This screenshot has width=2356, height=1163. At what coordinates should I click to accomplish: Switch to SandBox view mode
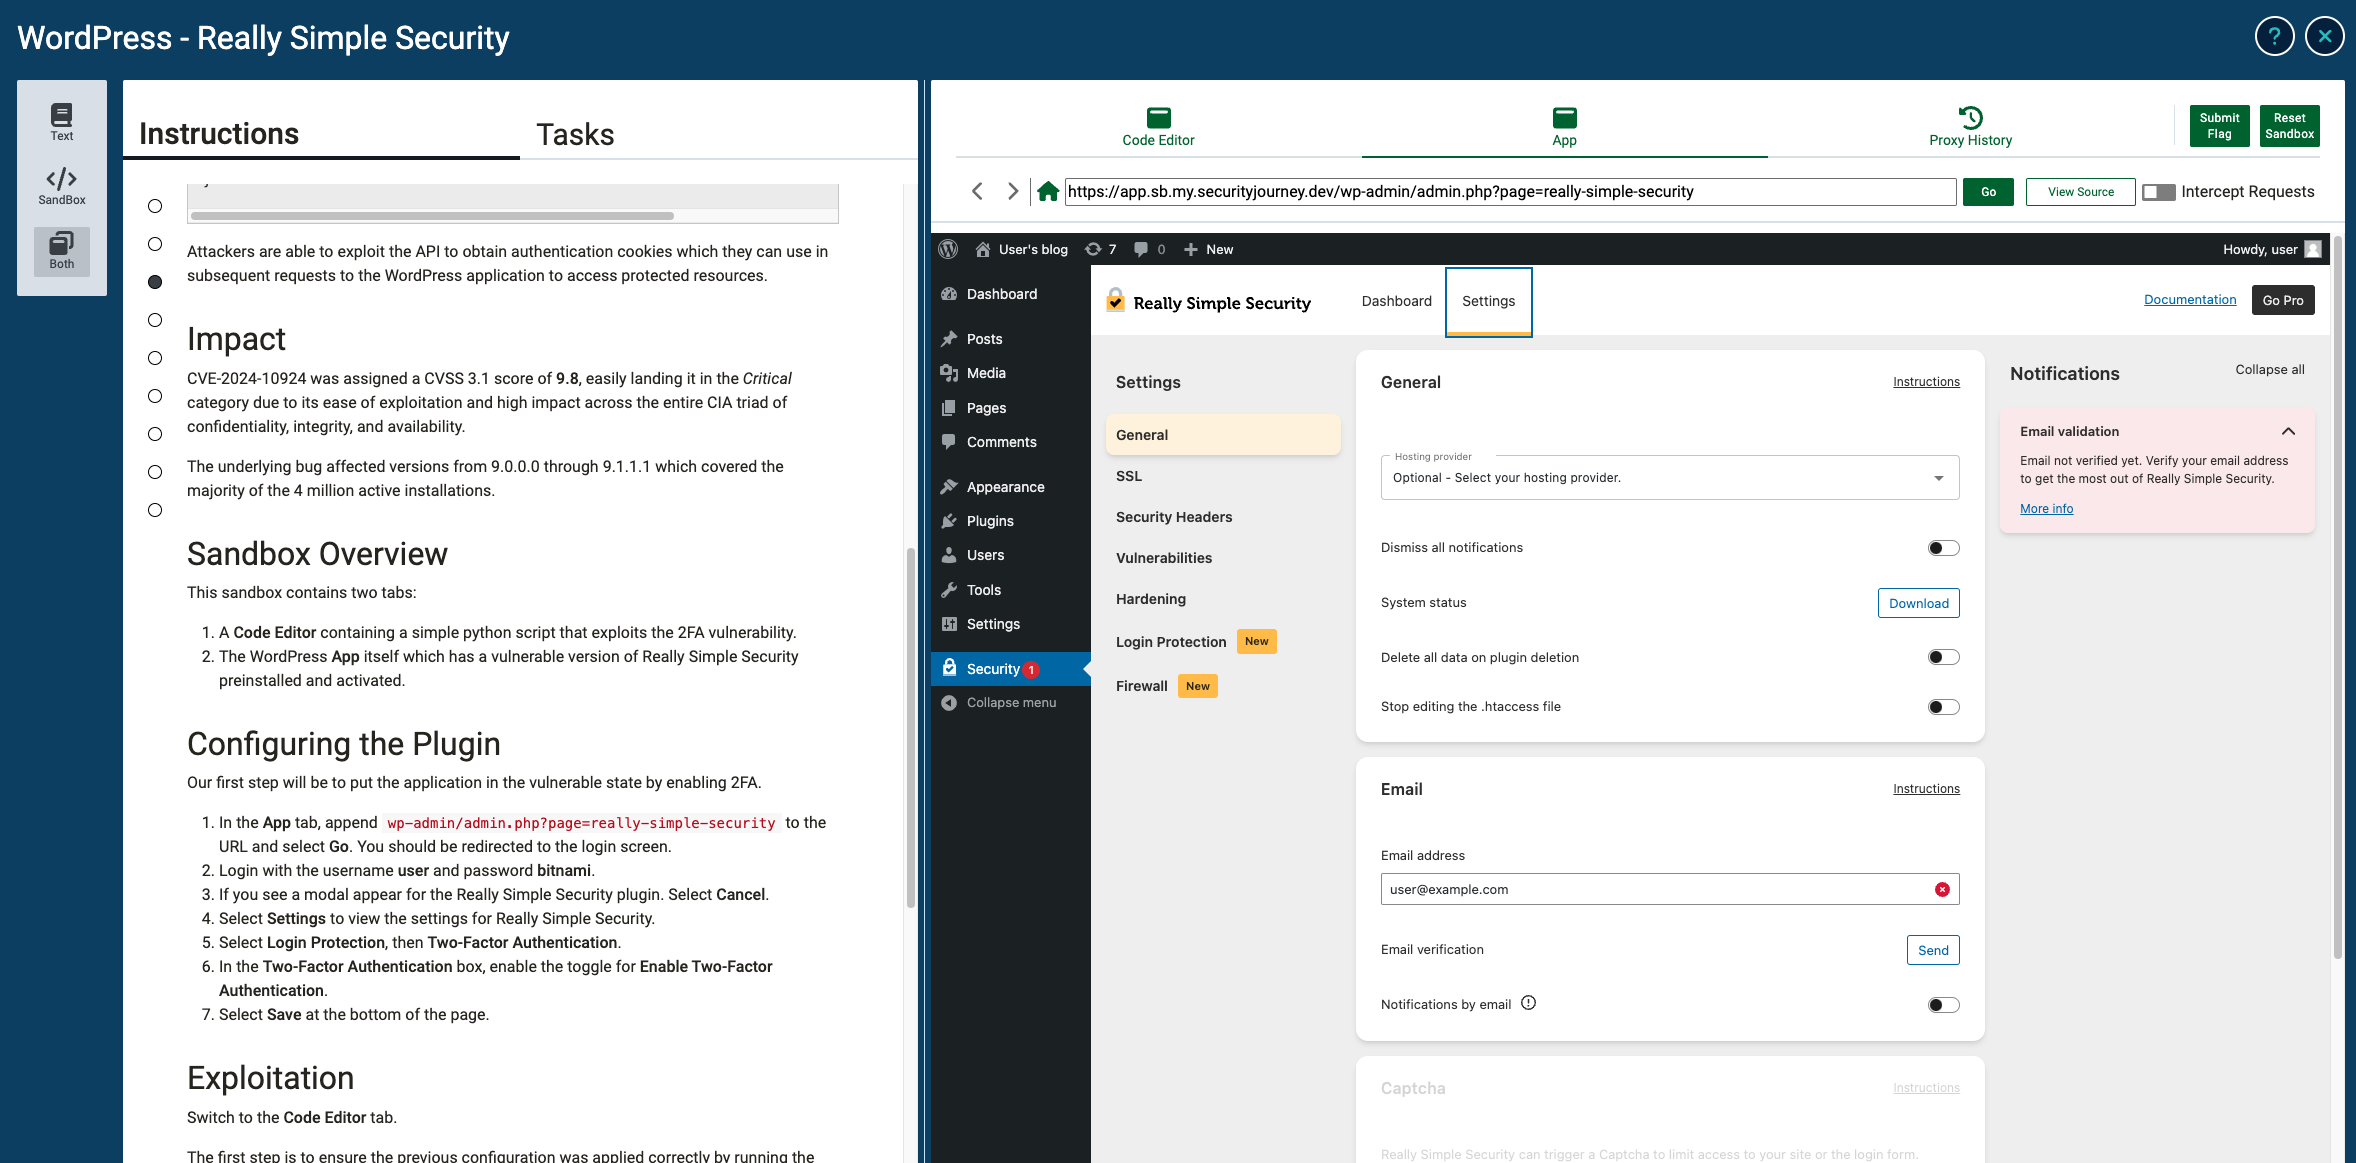coord(62,186)
